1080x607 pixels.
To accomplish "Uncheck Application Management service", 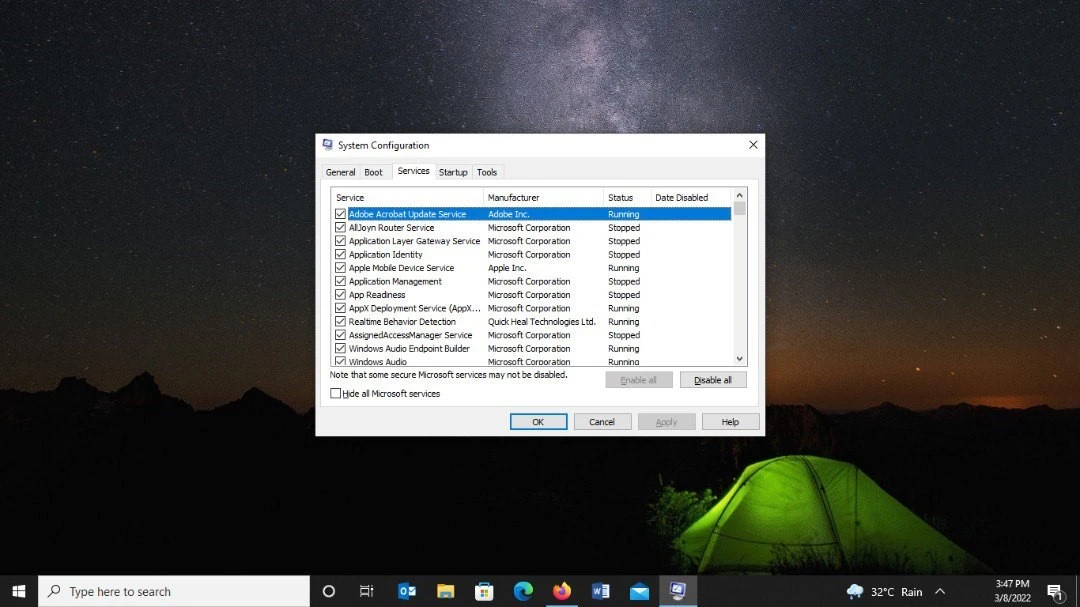I will [340, 281].
